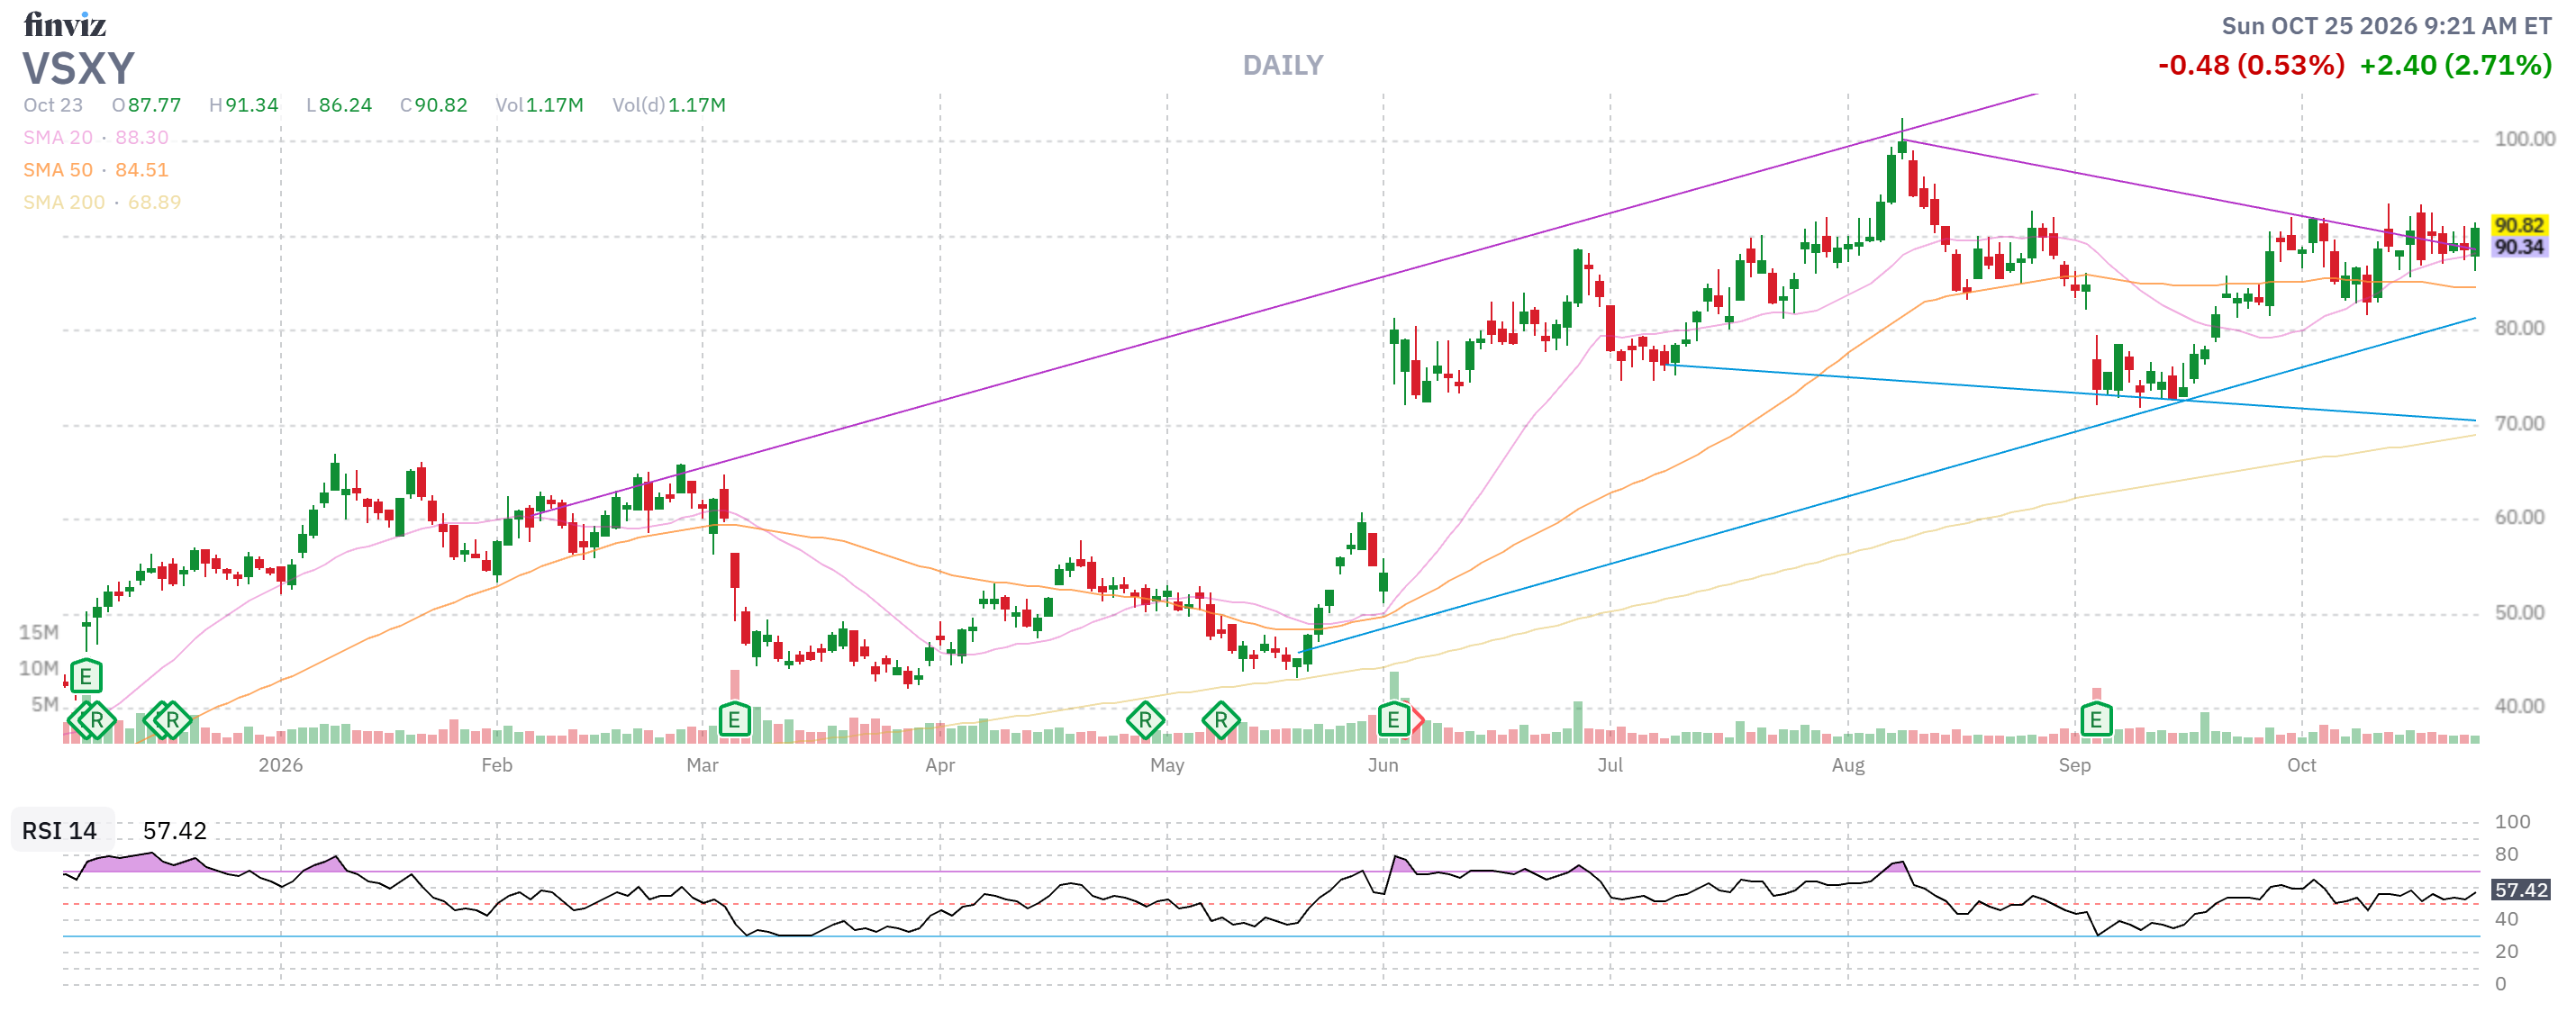Click the VSXY ticker symbol
The image size is (2576, 1012).
tap(78, 68)
